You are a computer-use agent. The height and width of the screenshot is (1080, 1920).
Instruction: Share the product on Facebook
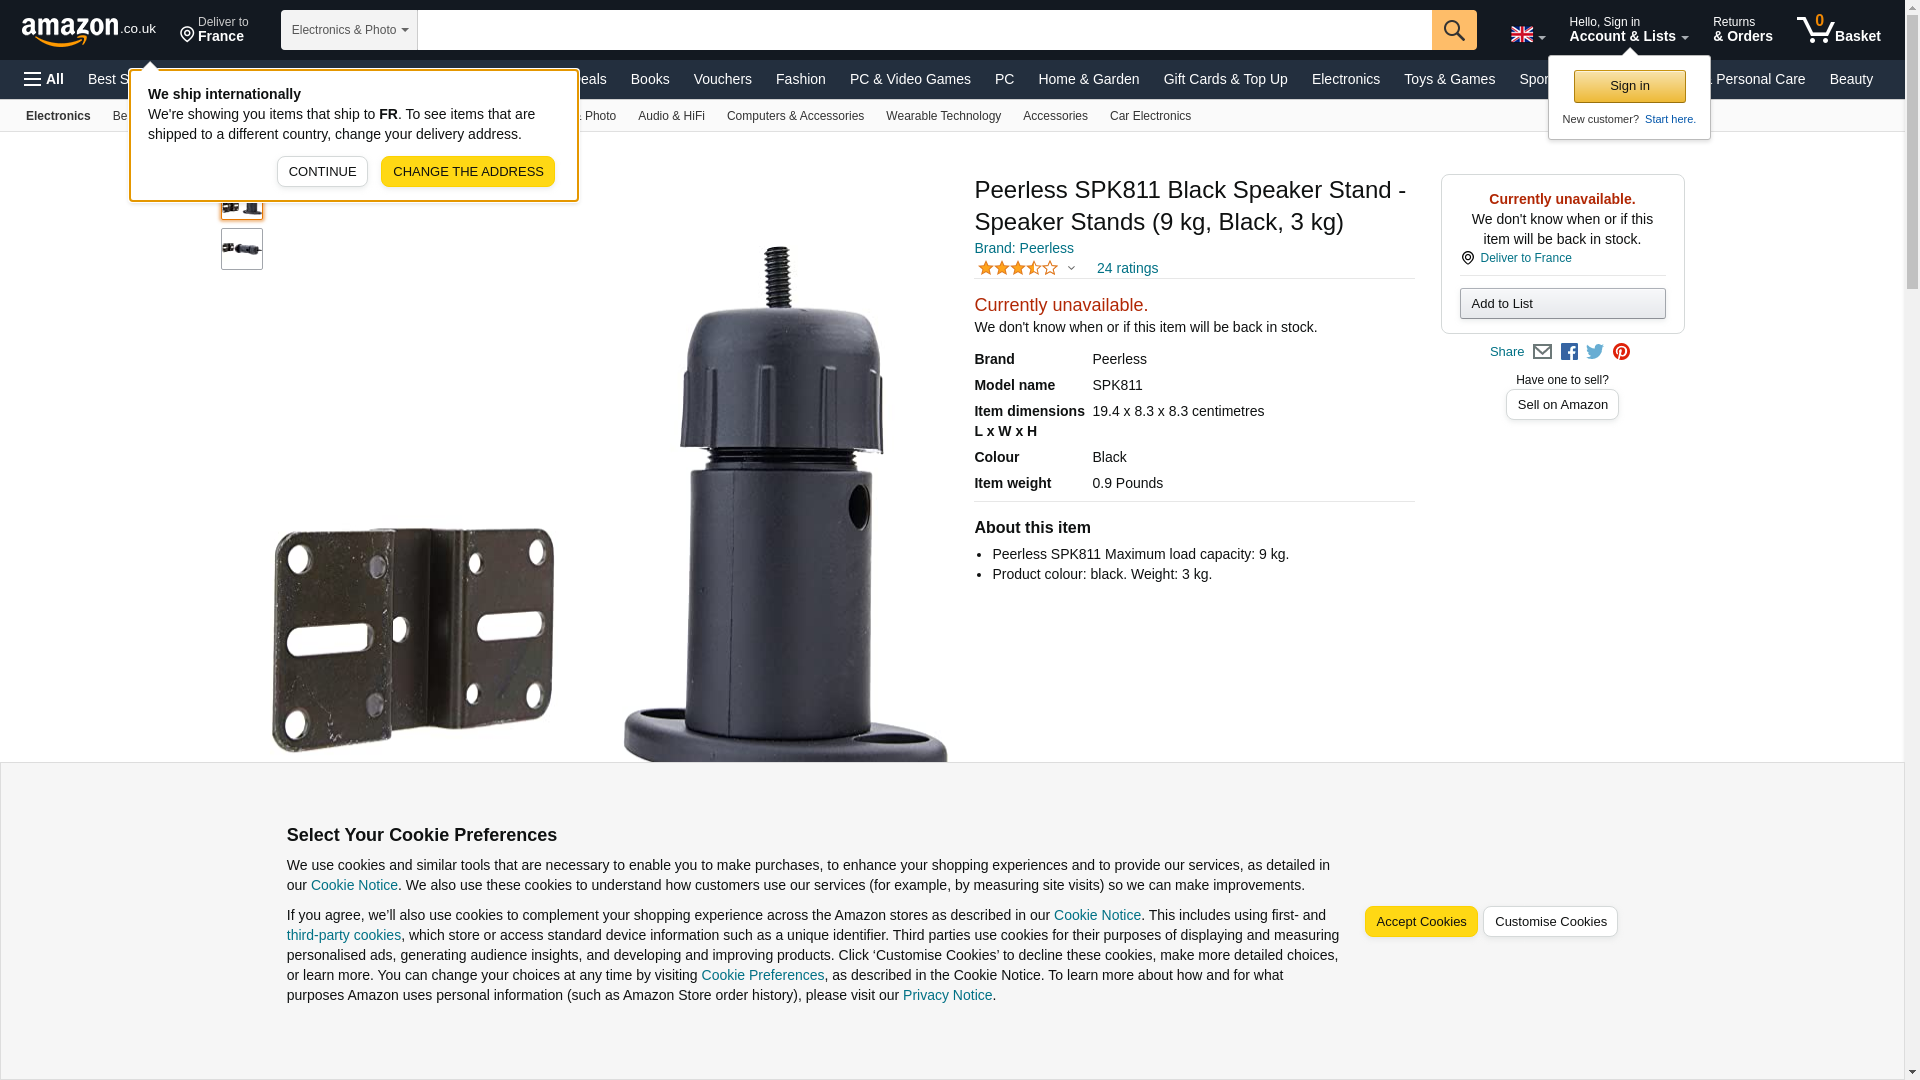(1569, 352)
